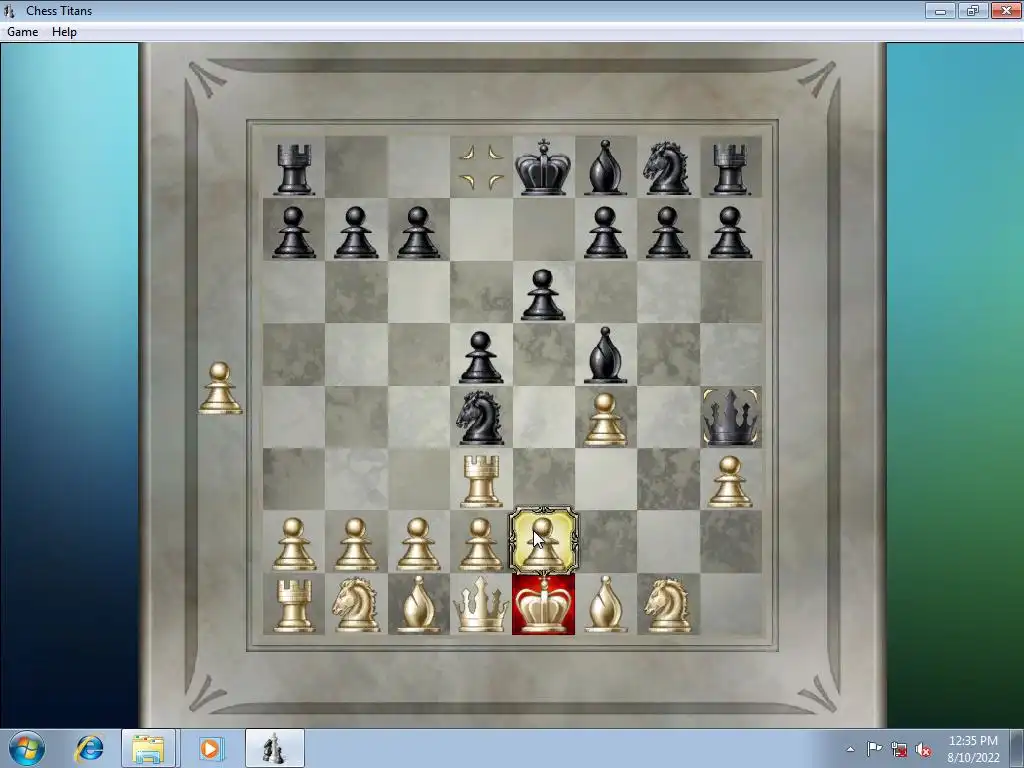Click the white knight on b1
The image size is (1024, 768).
(x=356, y=605)
